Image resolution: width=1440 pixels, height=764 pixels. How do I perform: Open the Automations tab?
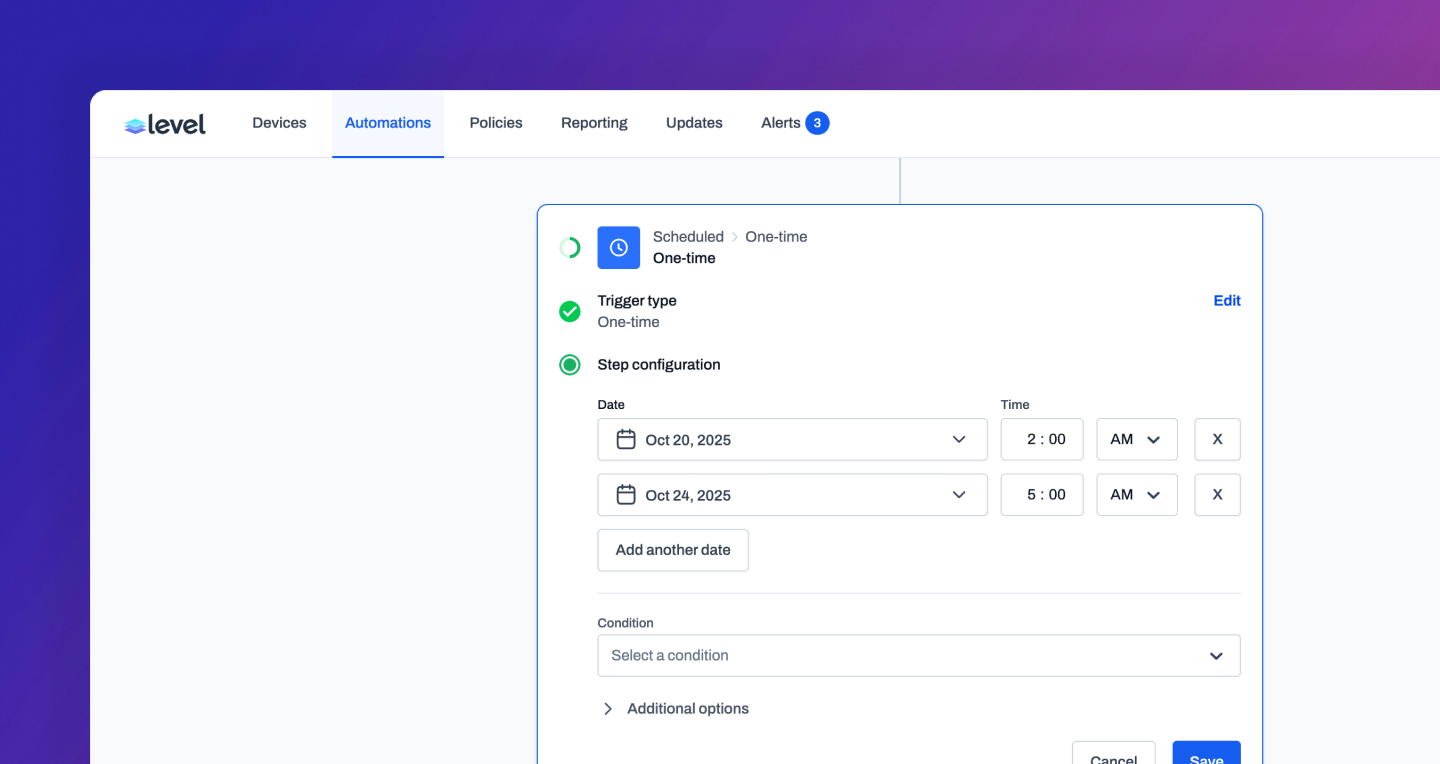coord(388,123)
